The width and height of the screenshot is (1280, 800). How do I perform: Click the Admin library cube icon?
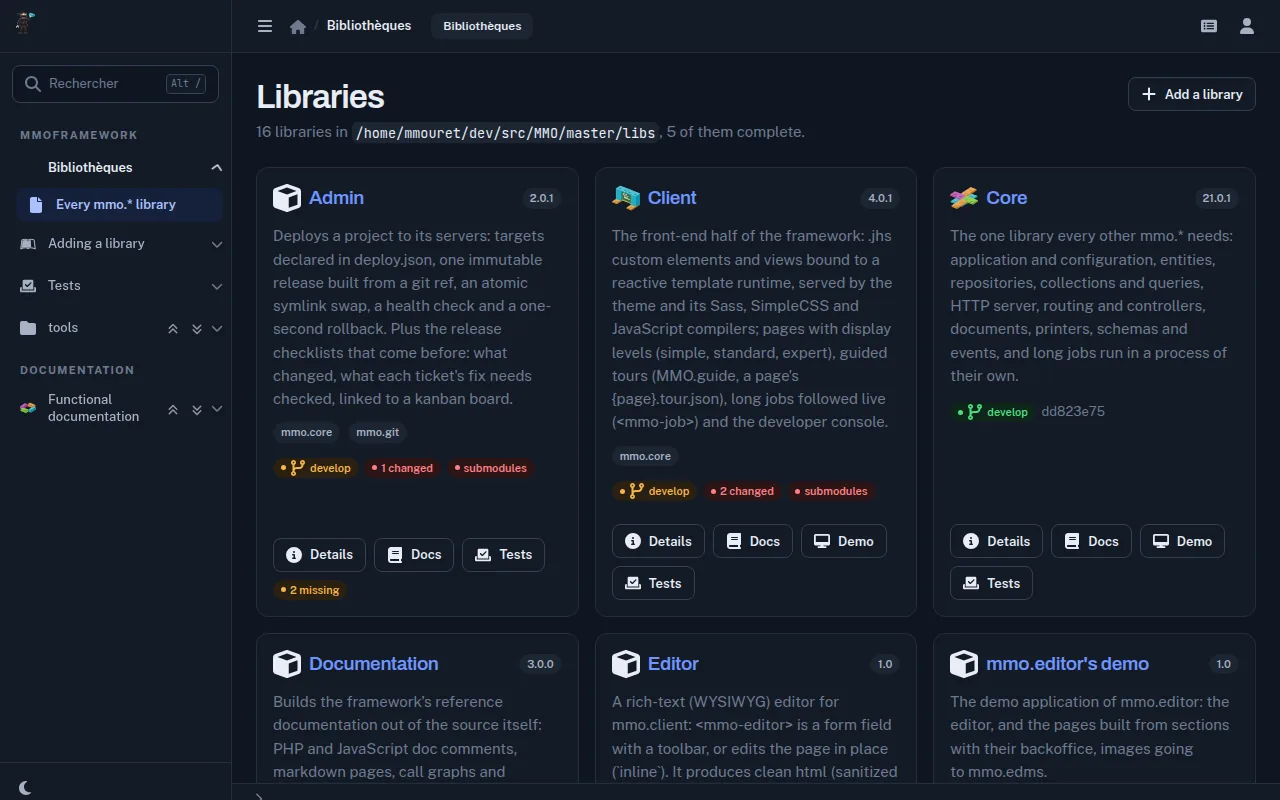287,198
